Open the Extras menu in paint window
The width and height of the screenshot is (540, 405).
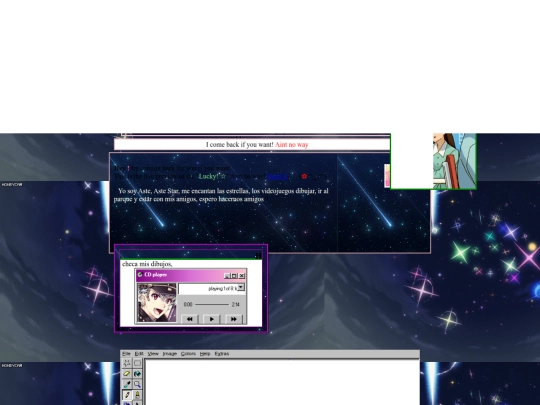[x=222, y=354]
